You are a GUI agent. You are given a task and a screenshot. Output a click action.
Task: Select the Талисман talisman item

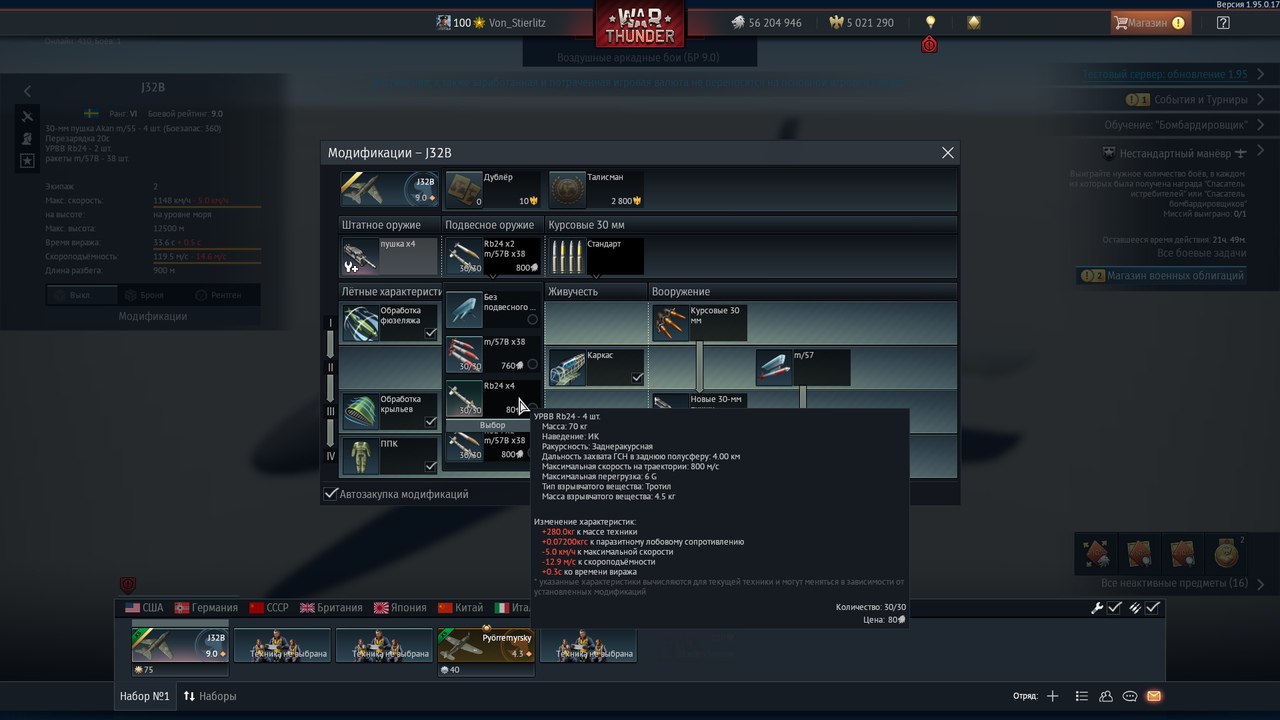tap(596, 189)
